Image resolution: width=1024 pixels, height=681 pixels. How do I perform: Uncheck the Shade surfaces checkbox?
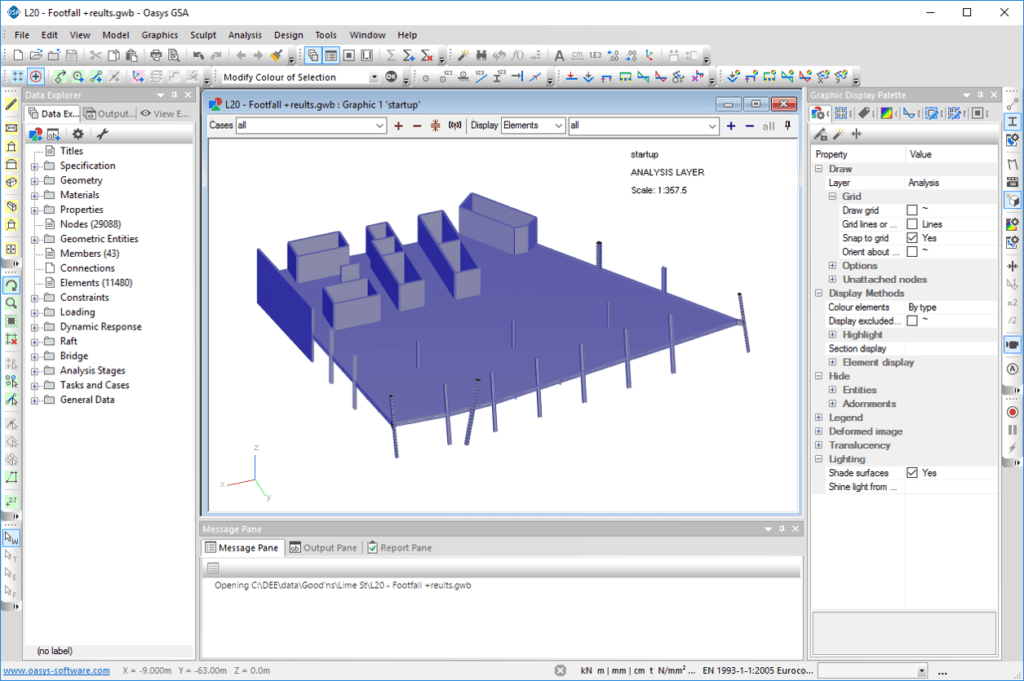click(912, 473)
